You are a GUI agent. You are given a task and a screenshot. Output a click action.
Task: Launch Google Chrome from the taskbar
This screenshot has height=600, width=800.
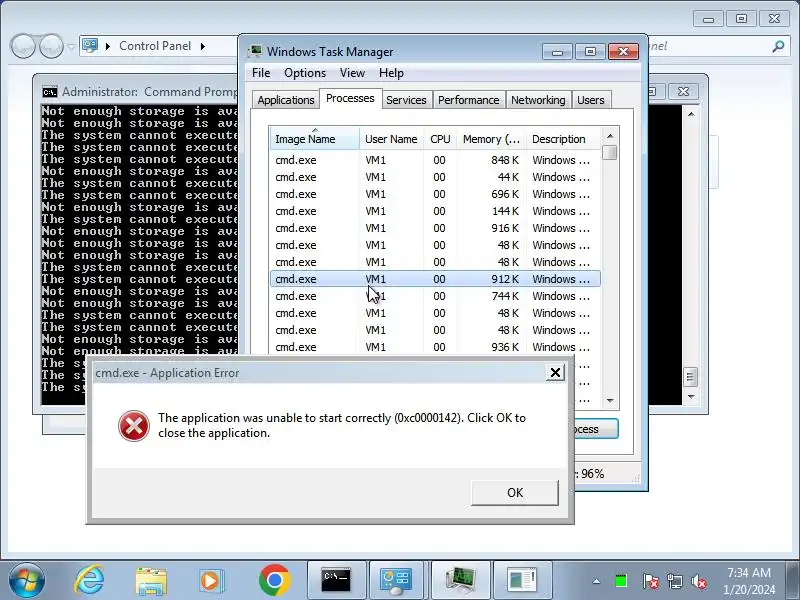[x=274, y=581]
